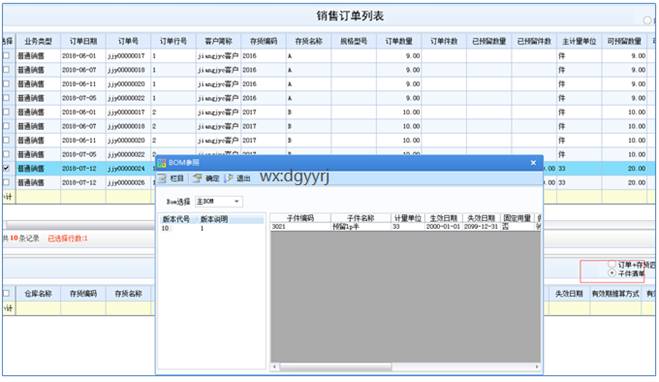Tick checkbox for order jjy00000018 item 2016

6,70
